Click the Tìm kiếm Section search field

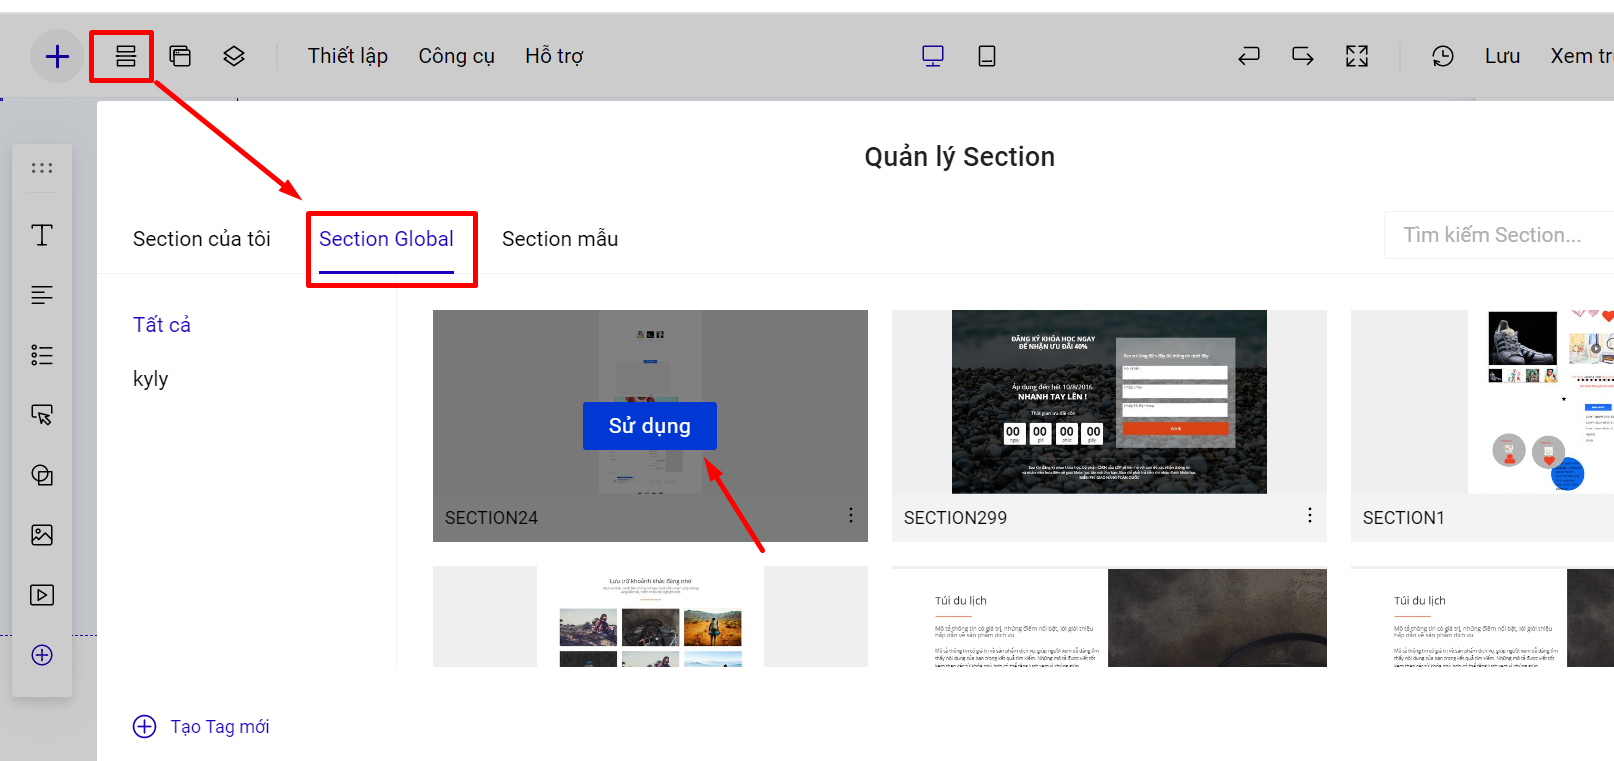1495,235
